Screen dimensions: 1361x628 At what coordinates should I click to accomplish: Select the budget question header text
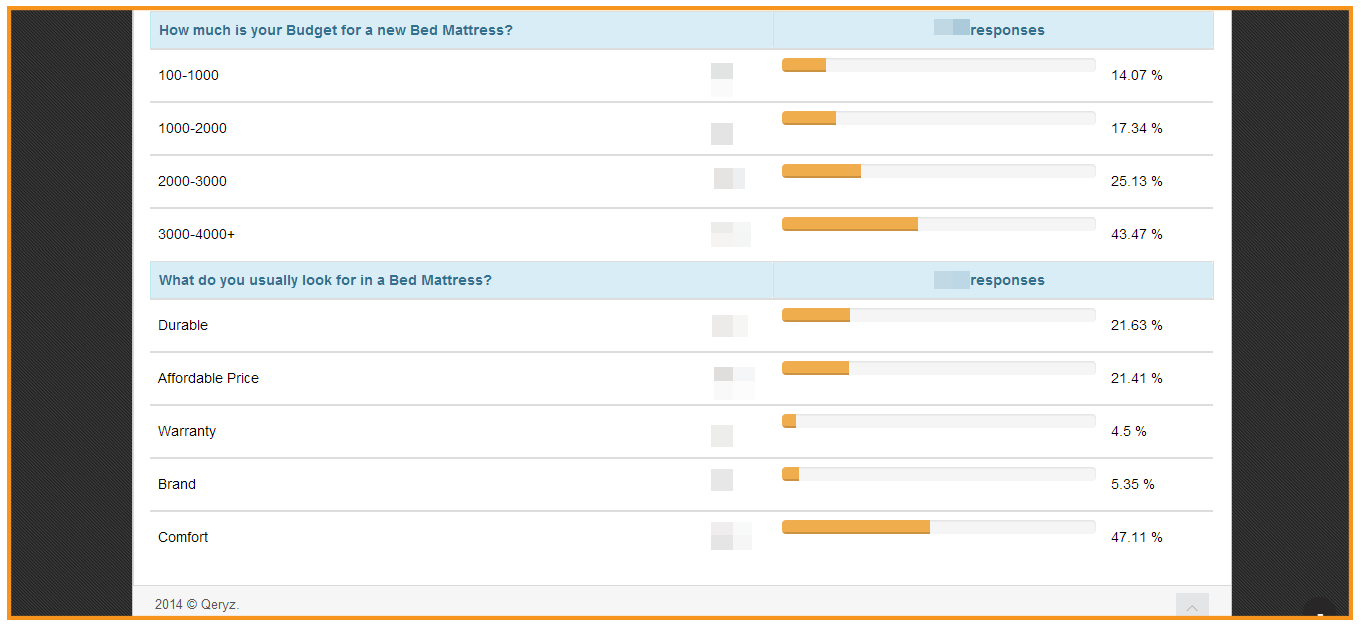335,30
